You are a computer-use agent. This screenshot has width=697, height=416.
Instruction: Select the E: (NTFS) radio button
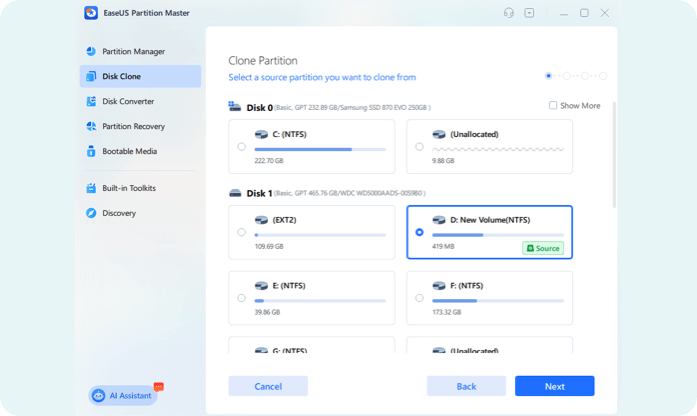coord(241,298)
